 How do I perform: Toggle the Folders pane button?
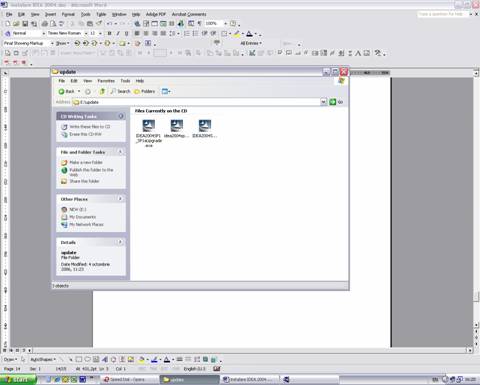pos(145,91)
